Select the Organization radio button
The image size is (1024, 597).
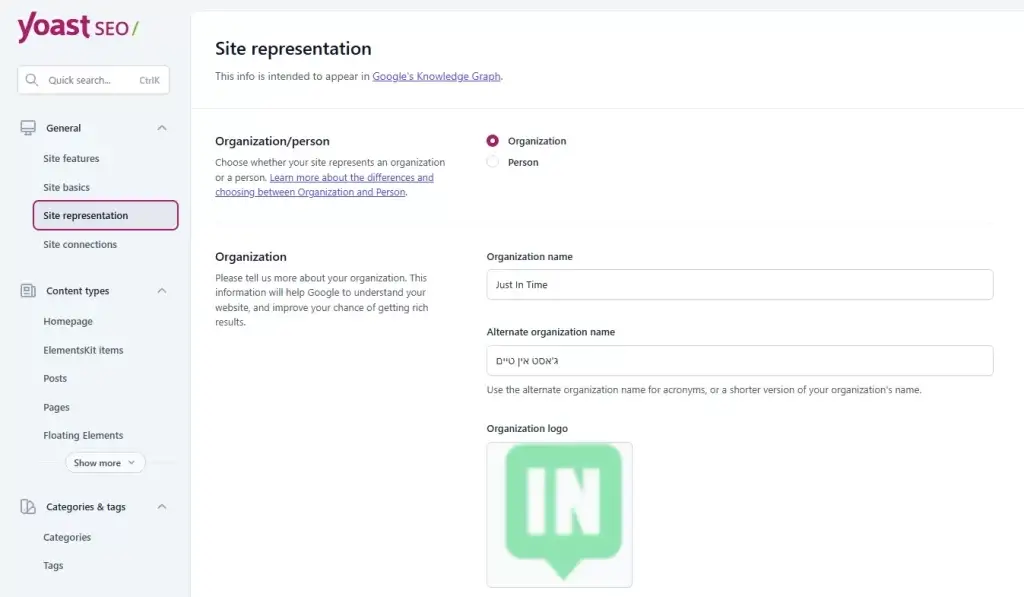(x=492, y=141)
